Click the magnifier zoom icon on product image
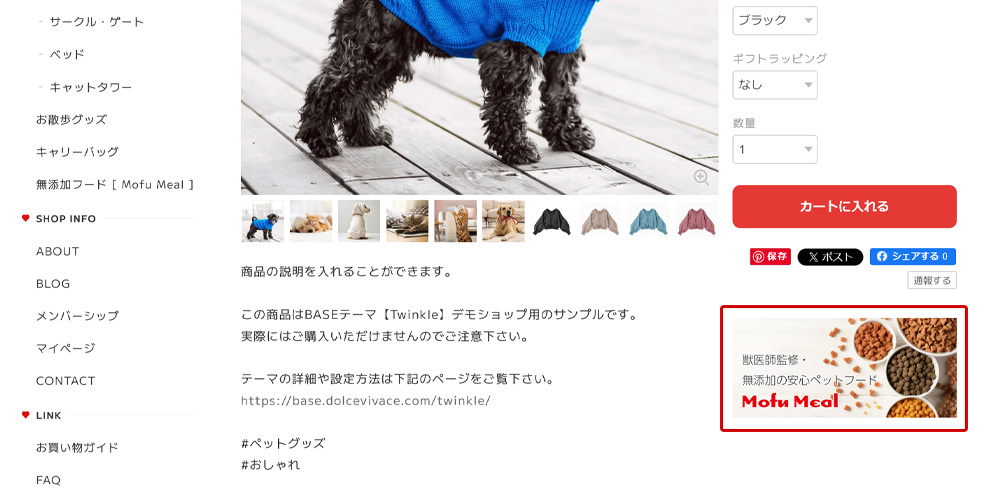Screen dimensions: 1000x496 point(701,177)
